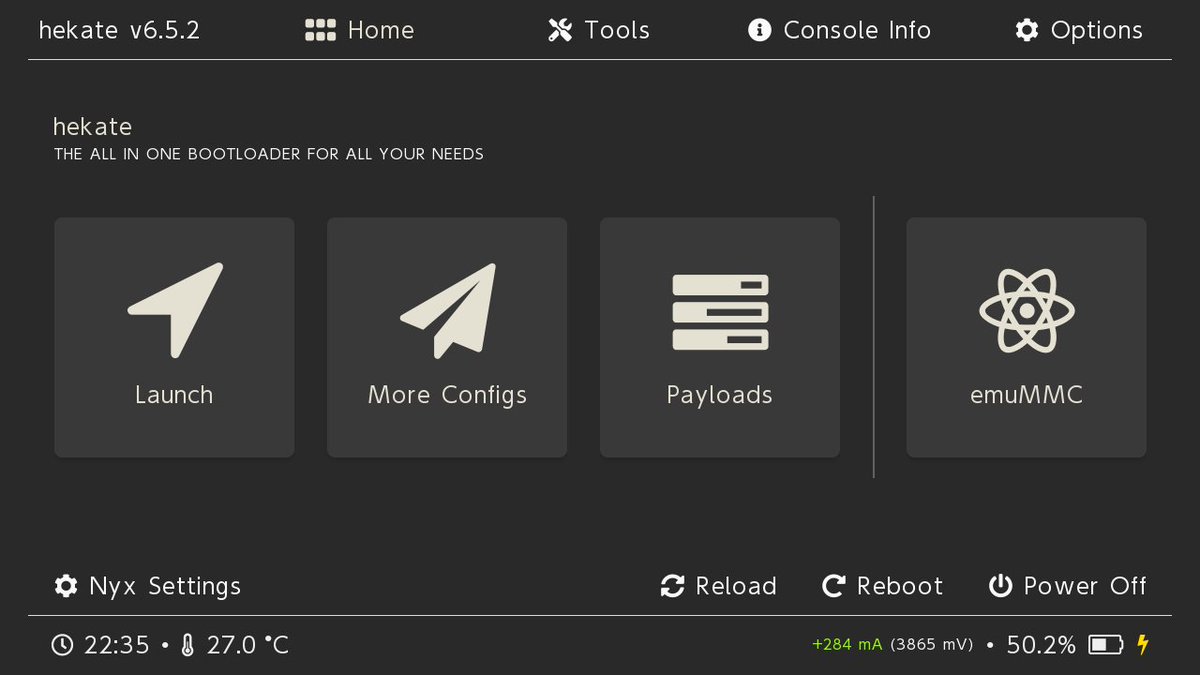
Task: Click the ALL IN ONE BOOTLOADER tagline
Action: [x=269, y=155]
